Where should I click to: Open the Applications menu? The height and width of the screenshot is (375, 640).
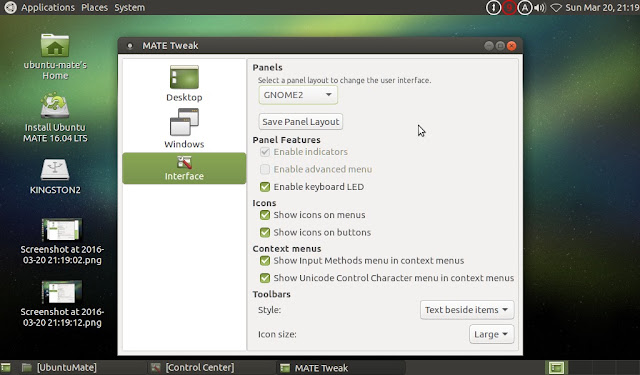(x=48, y=7)
